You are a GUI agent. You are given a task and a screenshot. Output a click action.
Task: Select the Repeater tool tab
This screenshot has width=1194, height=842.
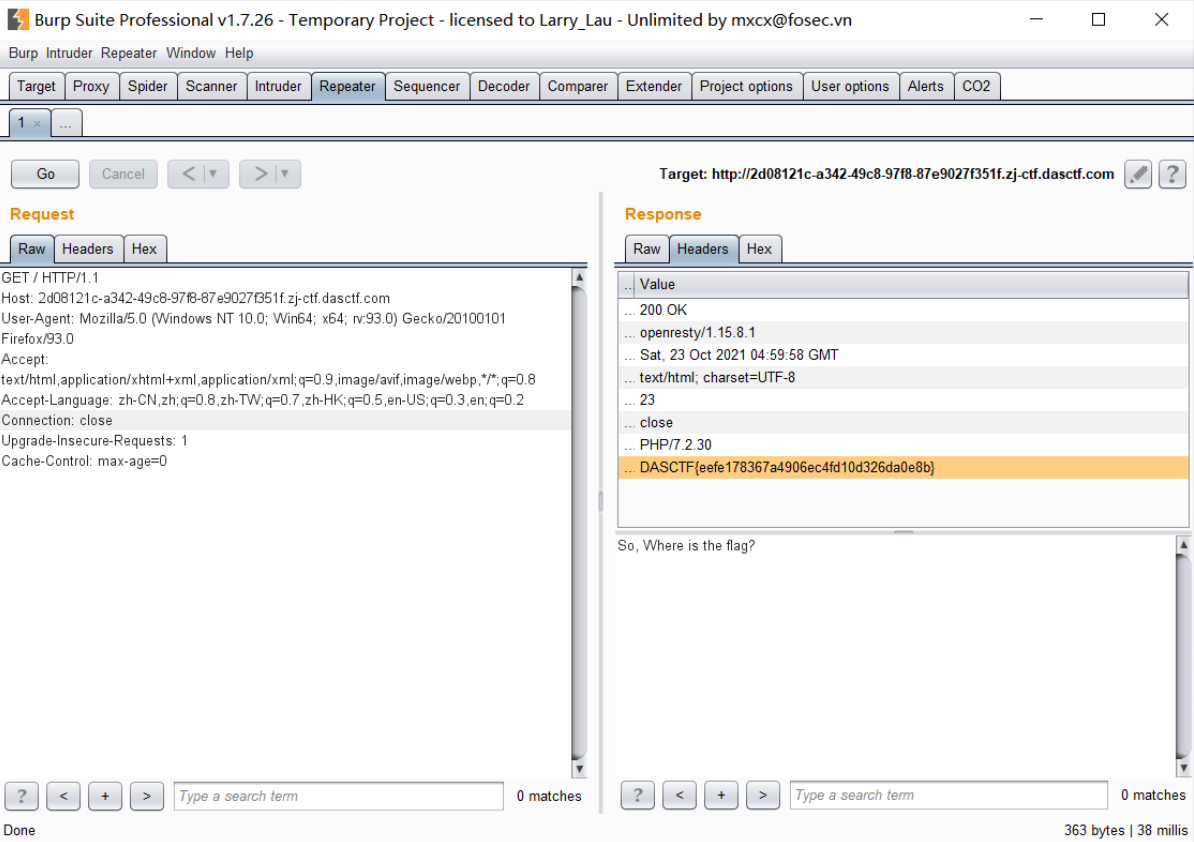(347, 87)
